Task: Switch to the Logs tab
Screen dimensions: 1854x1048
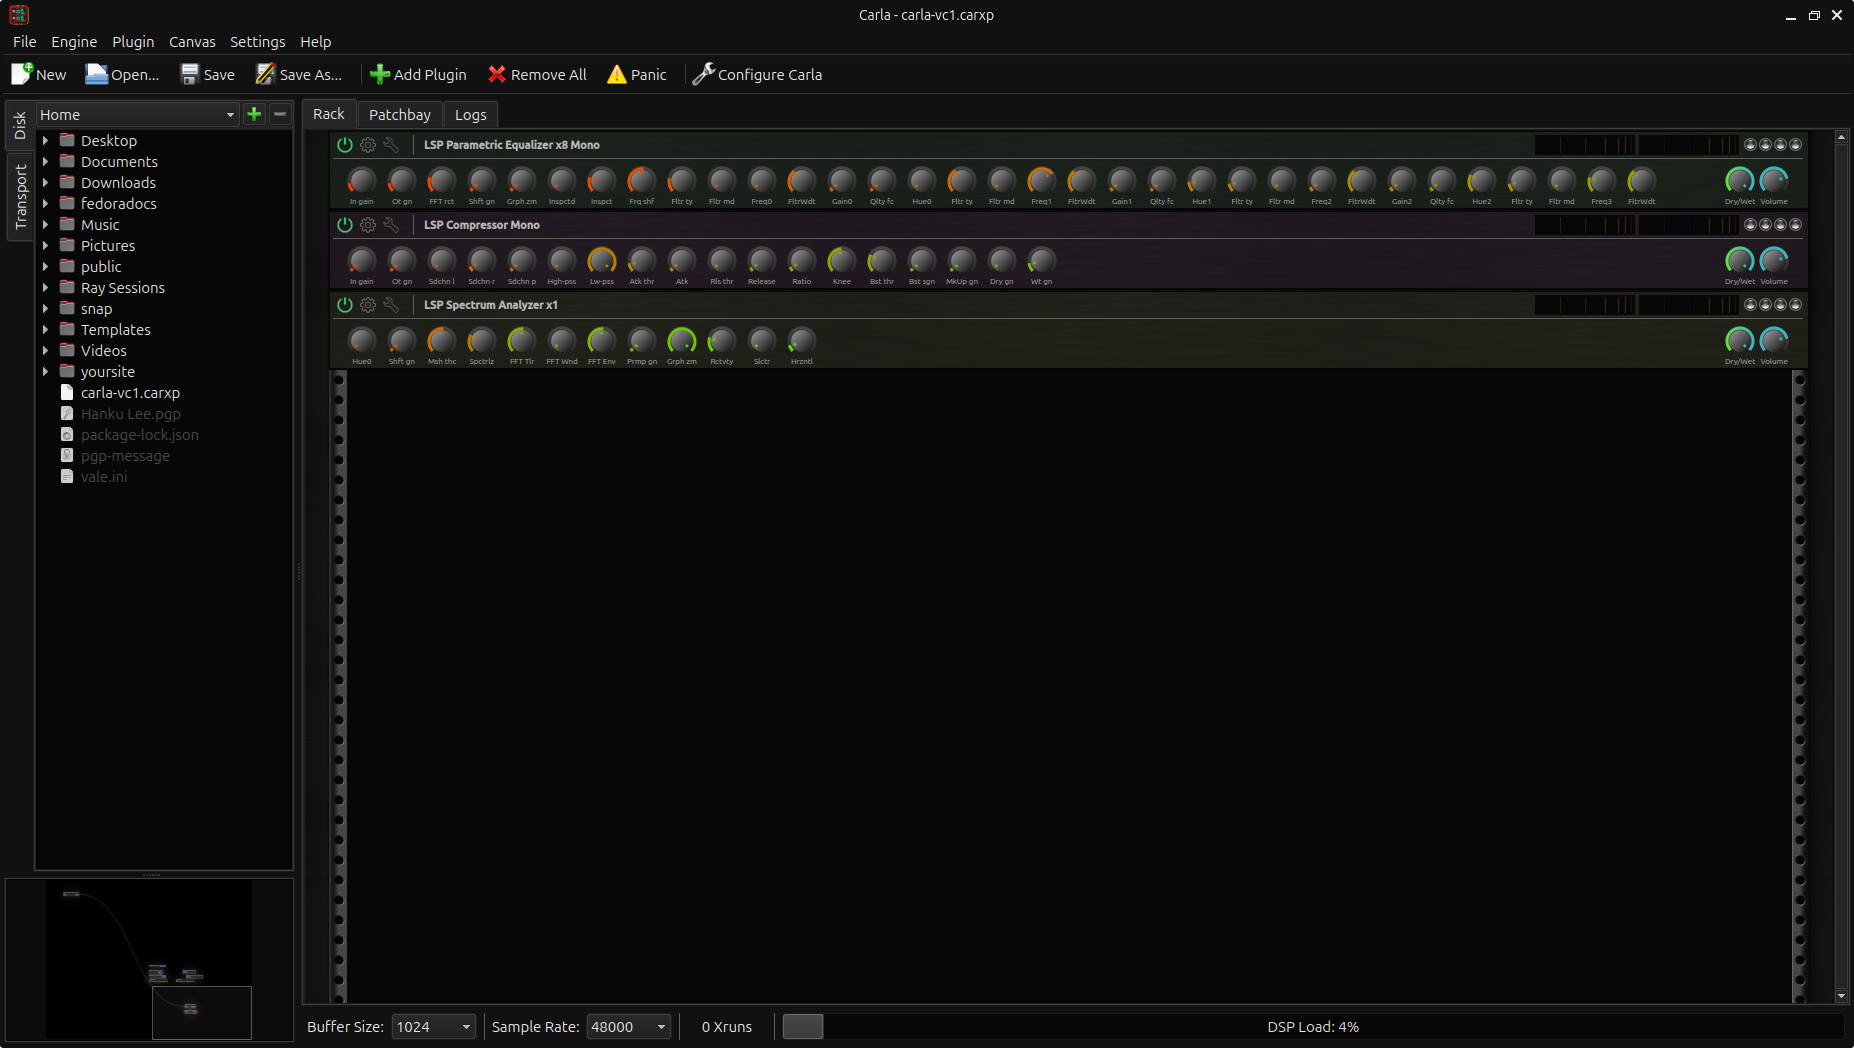Action: click(471, 115)
